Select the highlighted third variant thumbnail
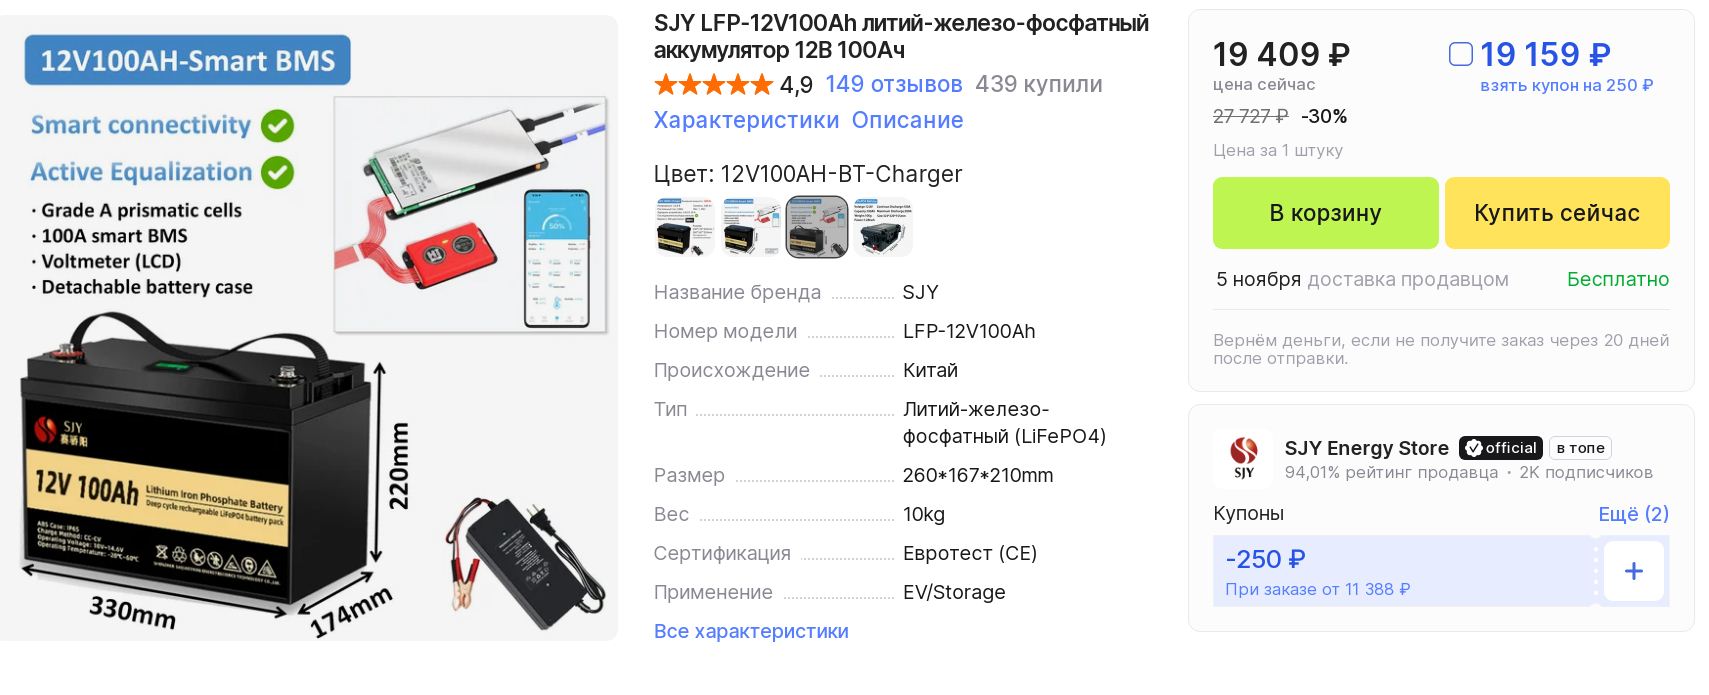This screenshot has height=695, width=1709. click(x=817, y=227)
